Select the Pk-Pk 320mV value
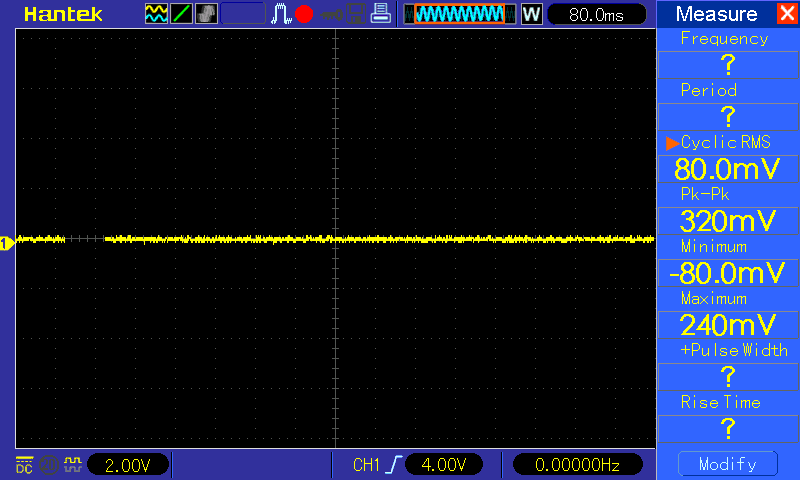This screenshot has width=800, height=480. 728,221
